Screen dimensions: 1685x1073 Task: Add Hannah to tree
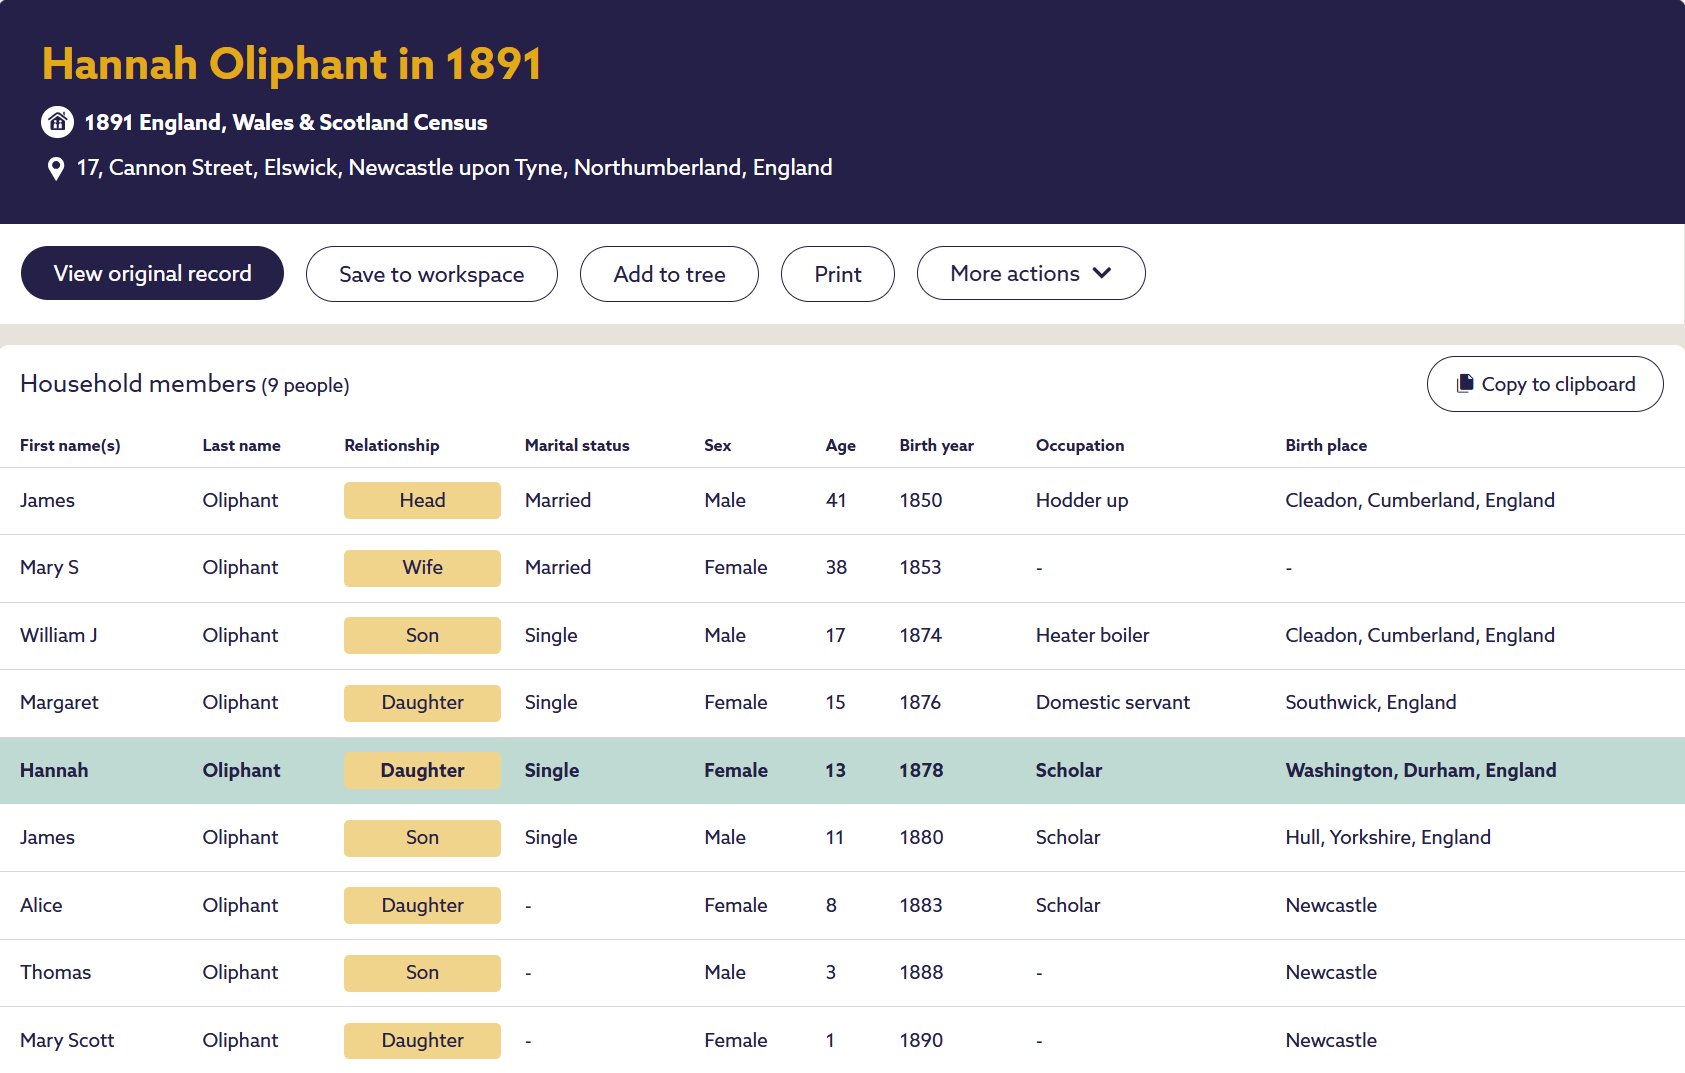coord(669,274)
